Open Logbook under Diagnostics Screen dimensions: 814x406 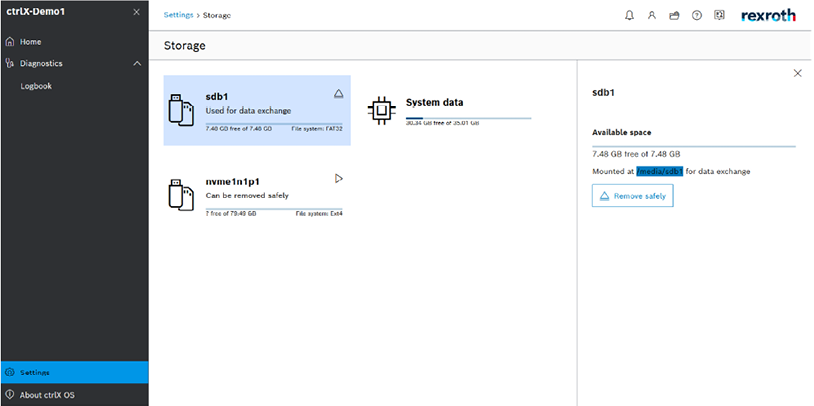click(x=74, y=86)
